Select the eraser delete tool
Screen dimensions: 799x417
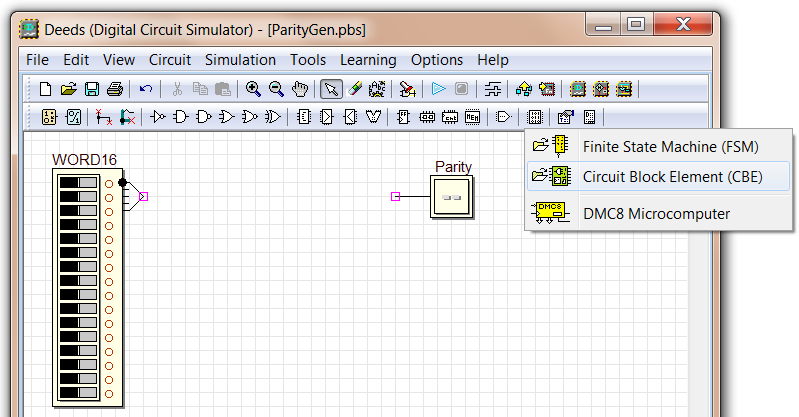[x=354, y=89]
